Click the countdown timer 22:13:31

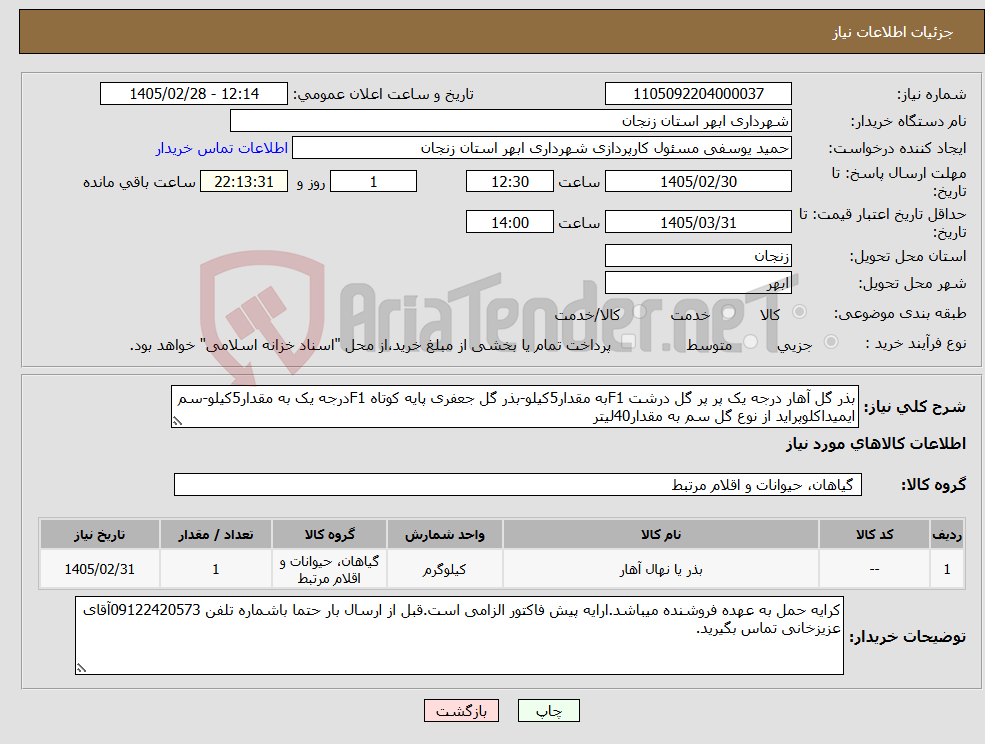(x=244, y=182)
